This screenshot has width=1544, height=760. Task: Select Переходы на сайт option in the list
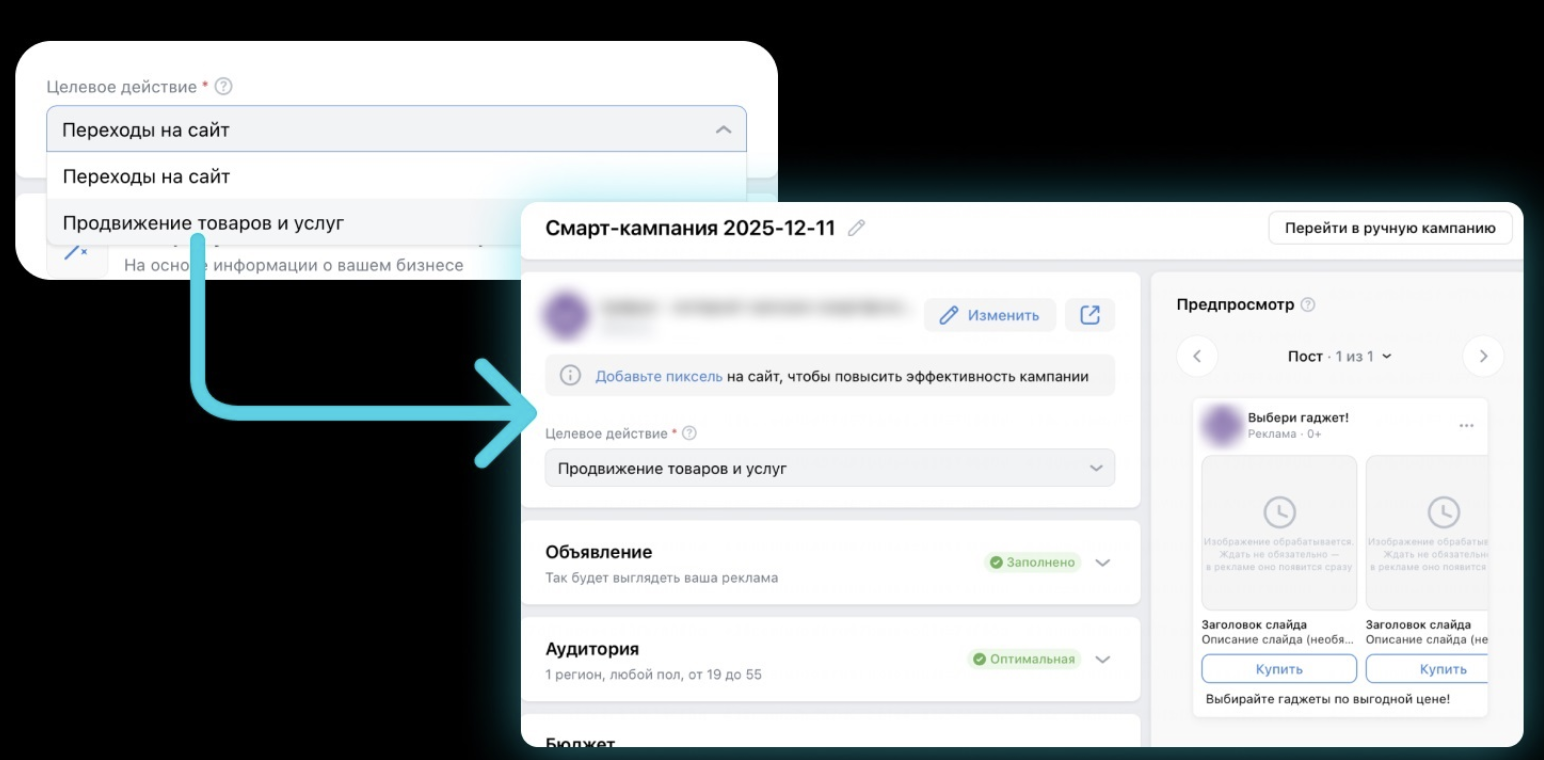pos(146,176)
